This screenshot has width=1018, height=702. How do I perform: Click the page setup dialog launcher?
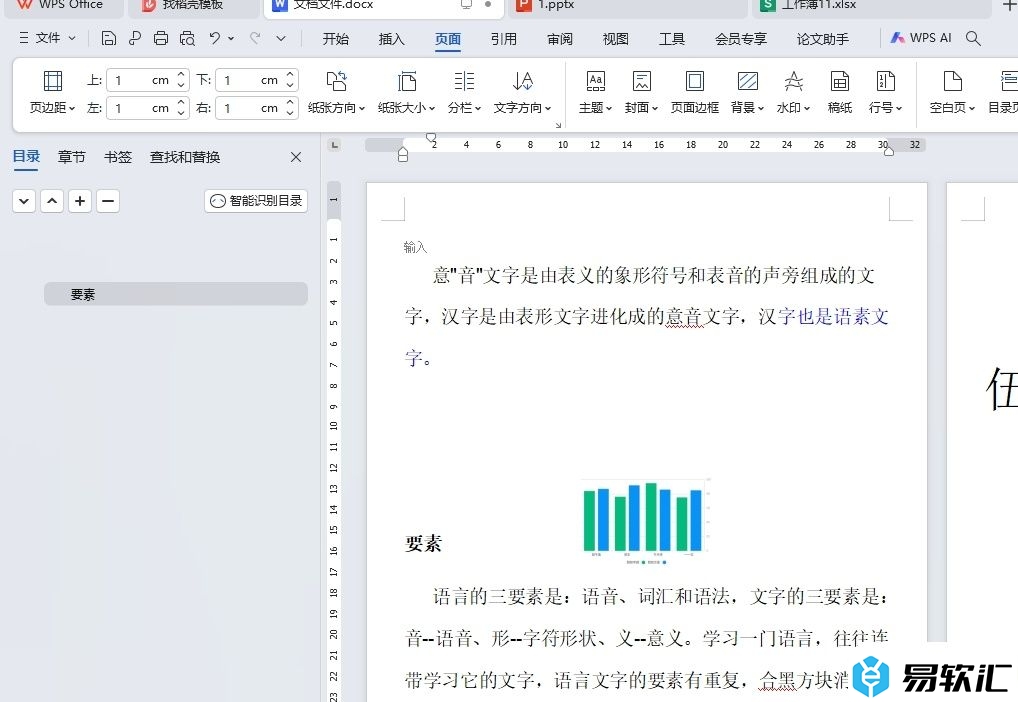click(x=558, y=125)
